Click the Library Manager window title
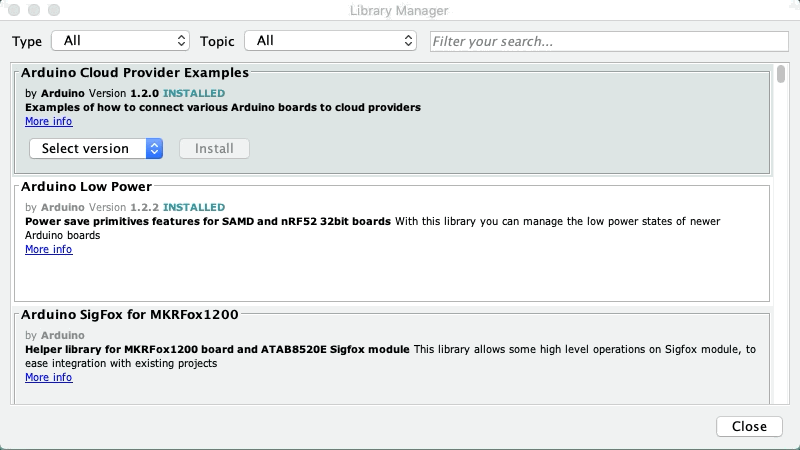Image resolution: width=800 pixels, height=450 pixels. coord(399,10)
